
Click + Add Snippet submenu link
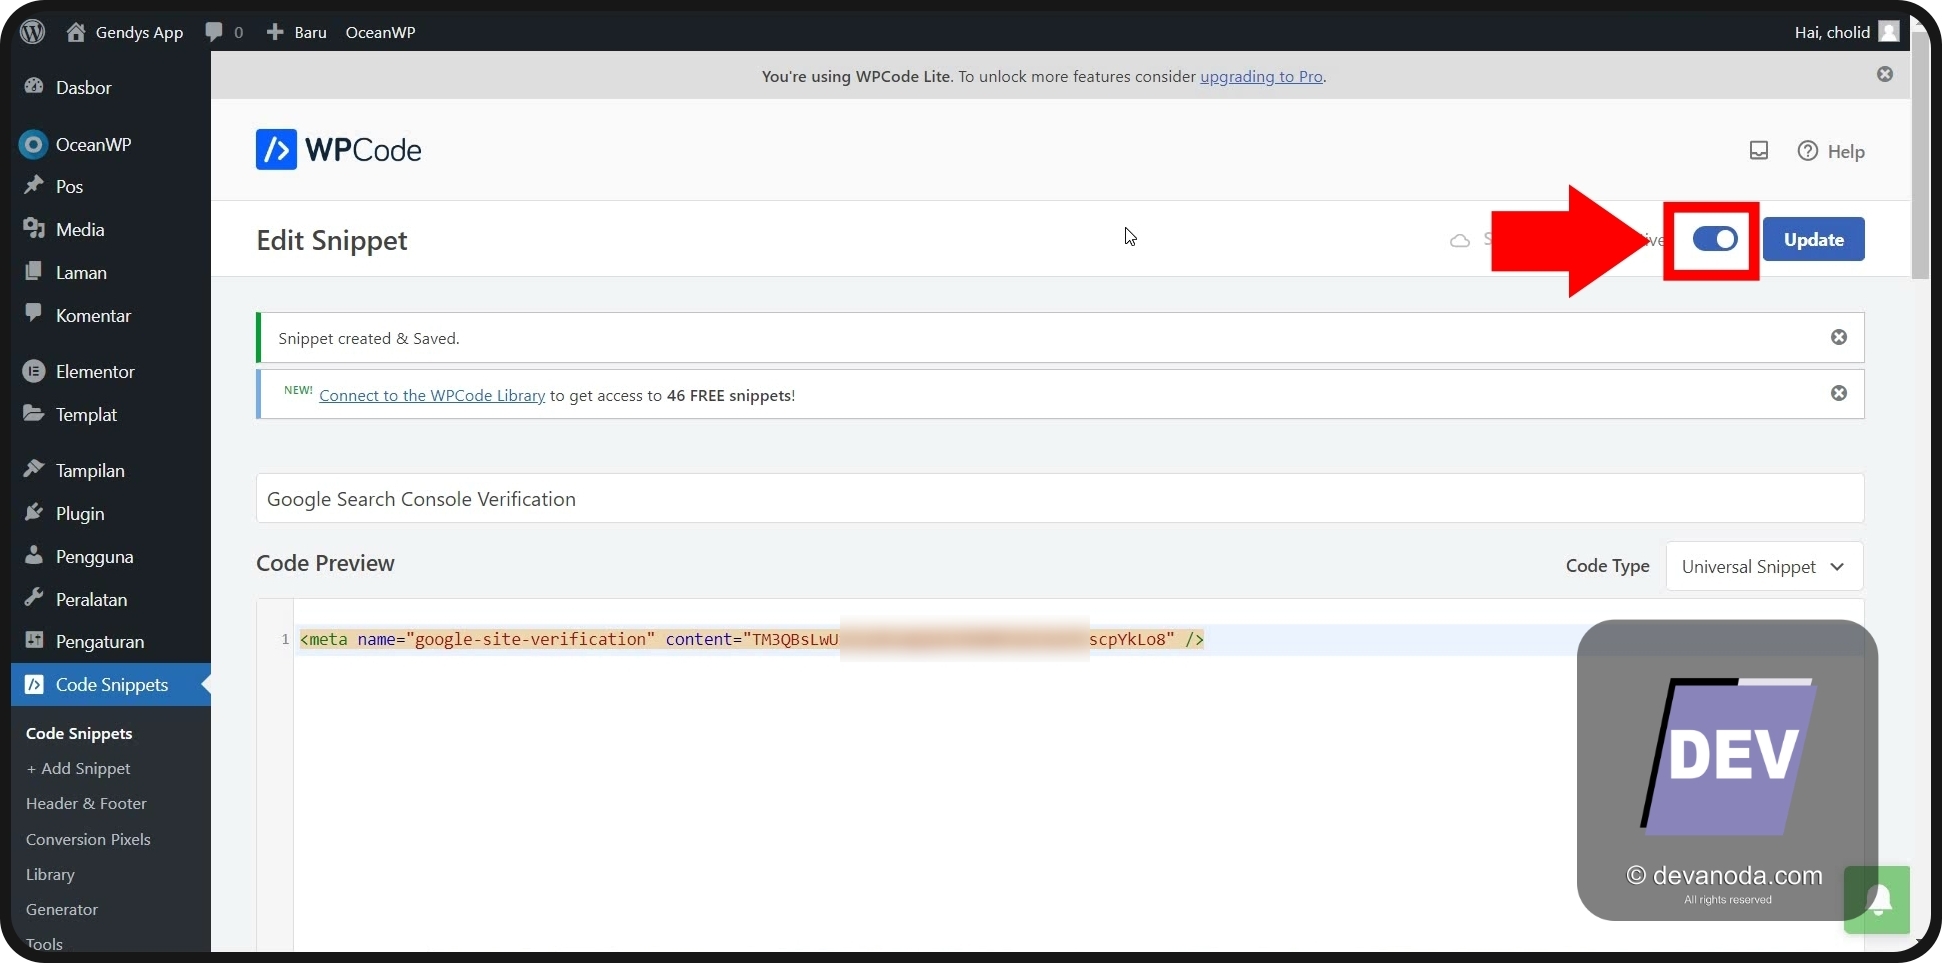(x=78, y=768)
